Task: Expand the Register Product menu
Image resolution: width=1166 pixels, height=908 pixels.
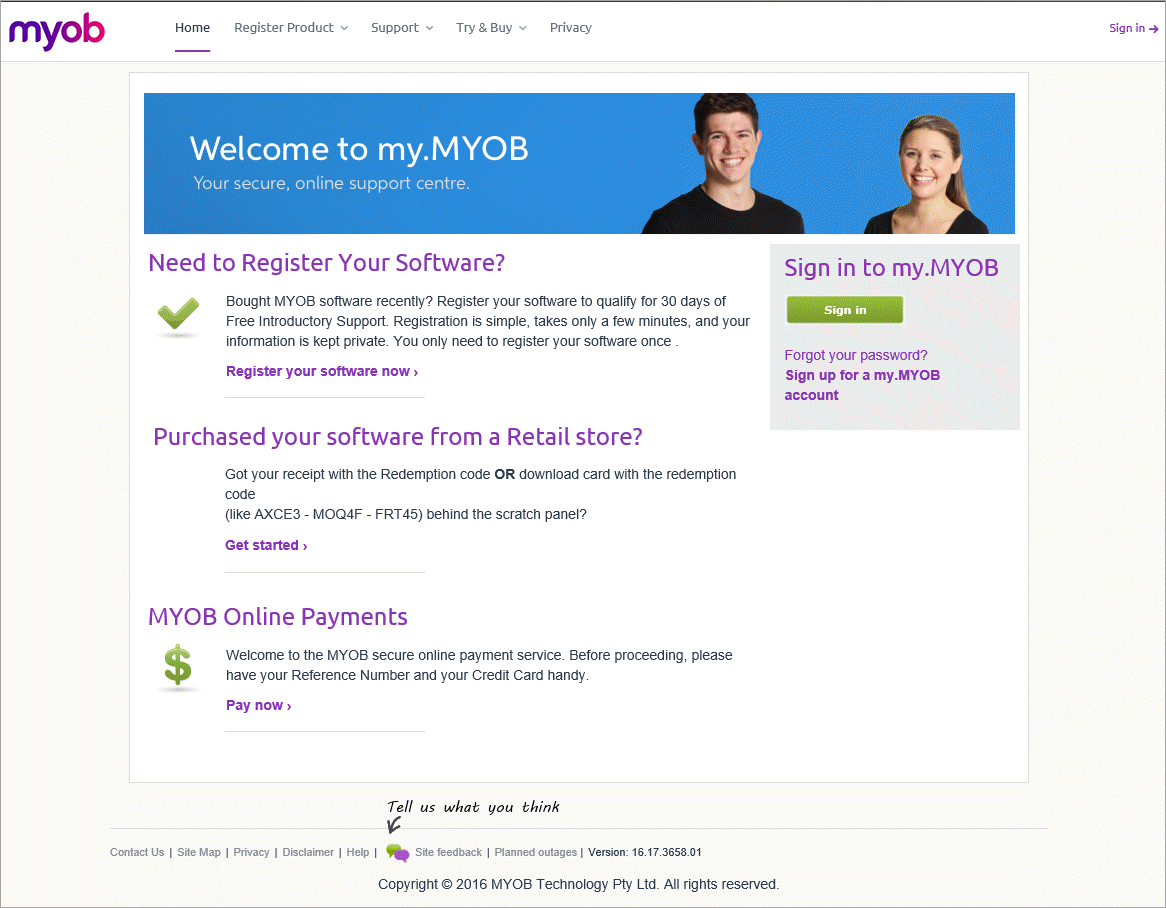Action: (291, 28)
